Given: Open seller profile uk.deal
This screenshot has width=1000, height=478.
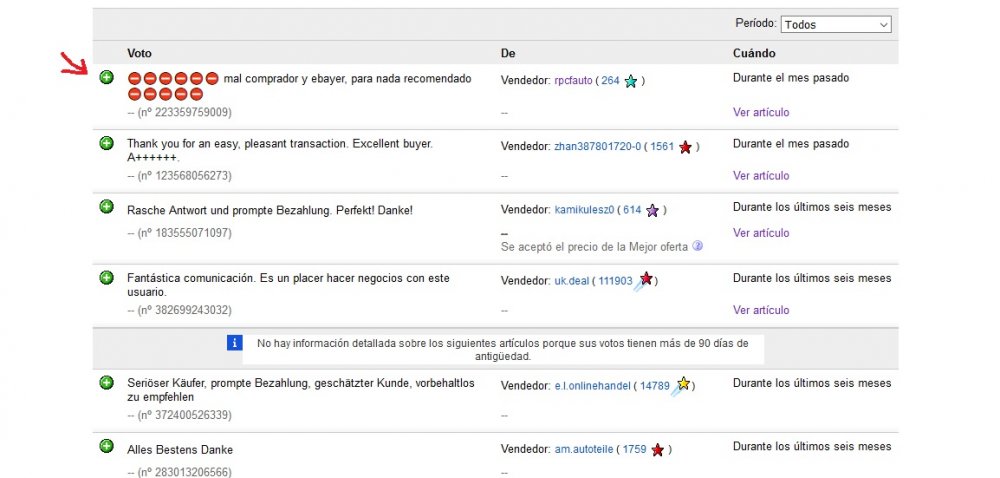Looking at the screenshot, I should (x=571, y=281).
